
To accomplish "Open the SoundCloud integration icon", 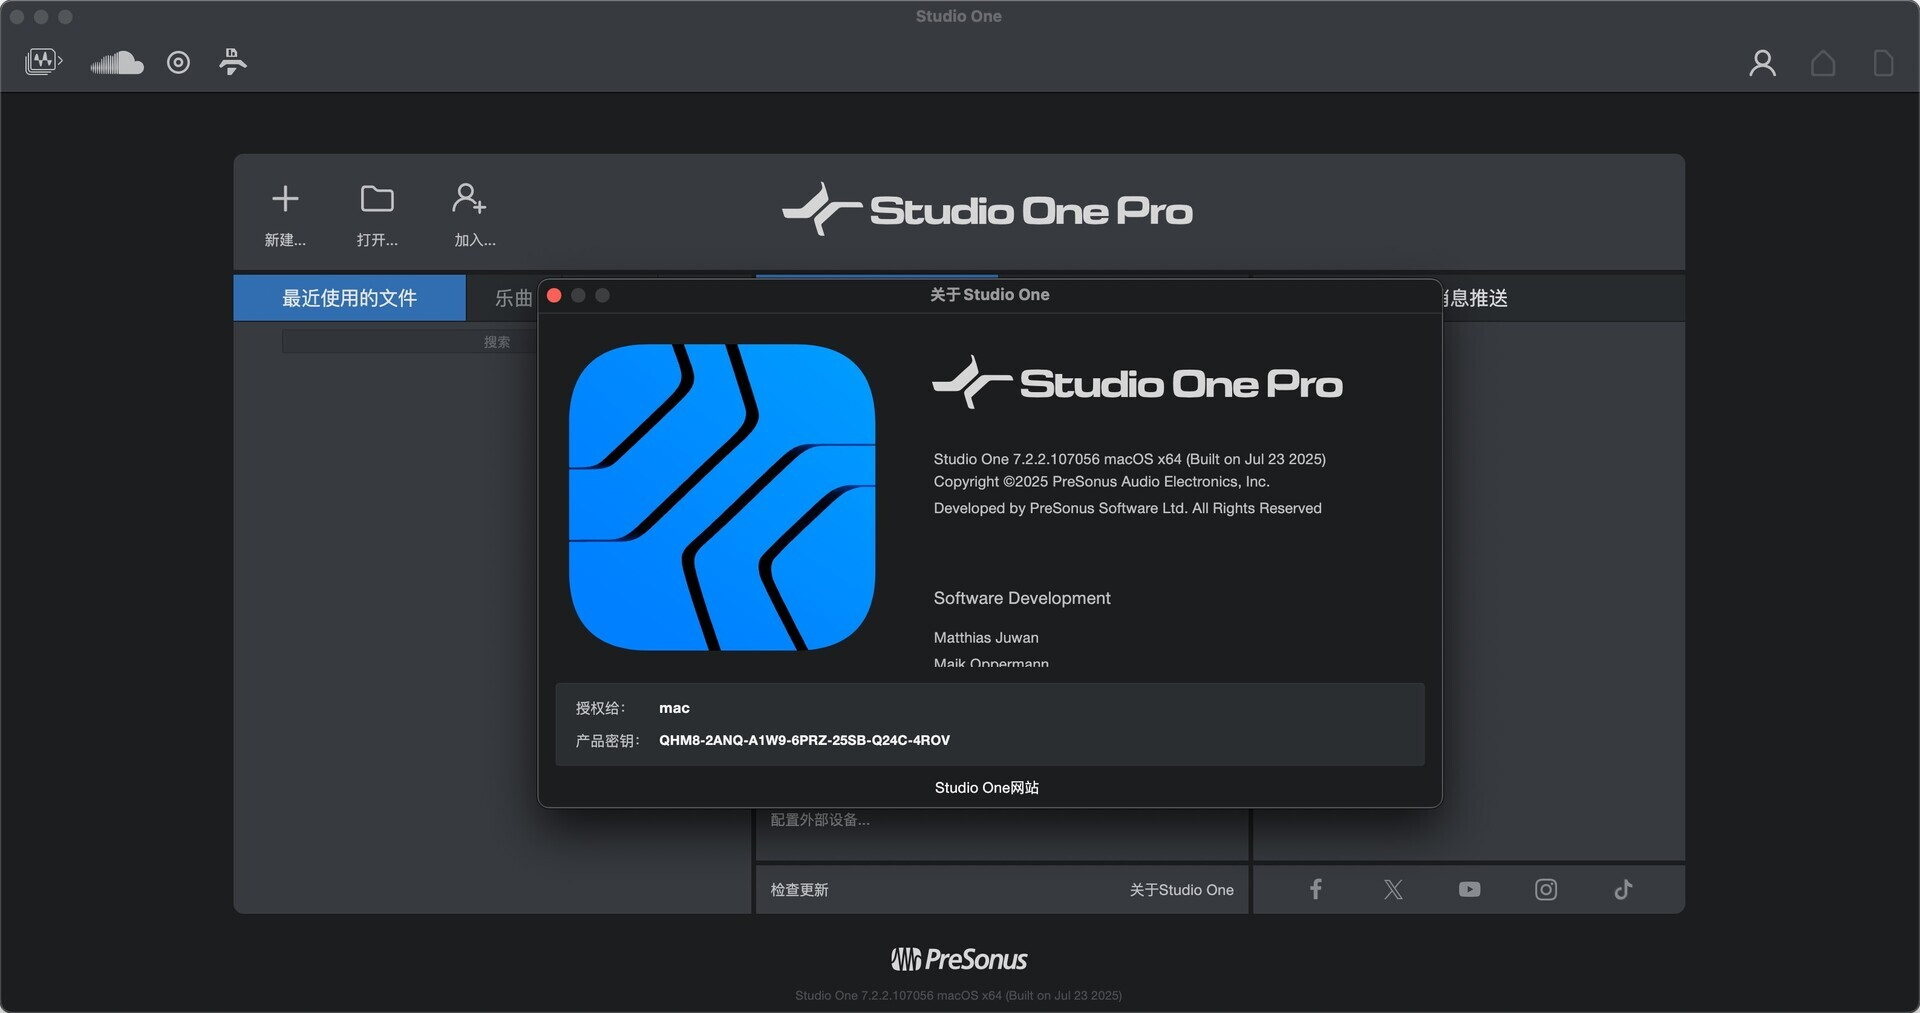I will pos(115,62).
